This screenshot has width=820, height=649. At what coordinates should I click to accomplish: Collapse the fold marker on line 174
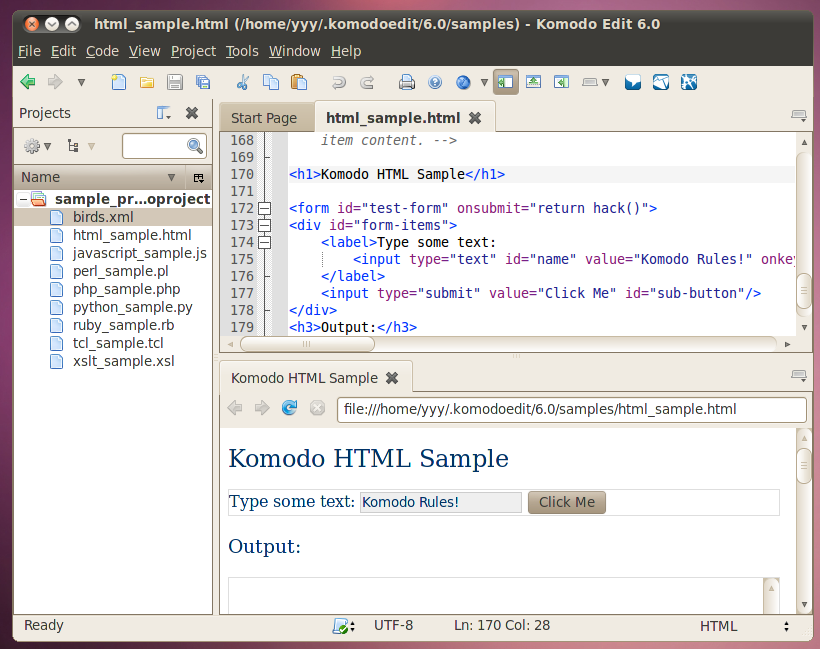(265, 243)
